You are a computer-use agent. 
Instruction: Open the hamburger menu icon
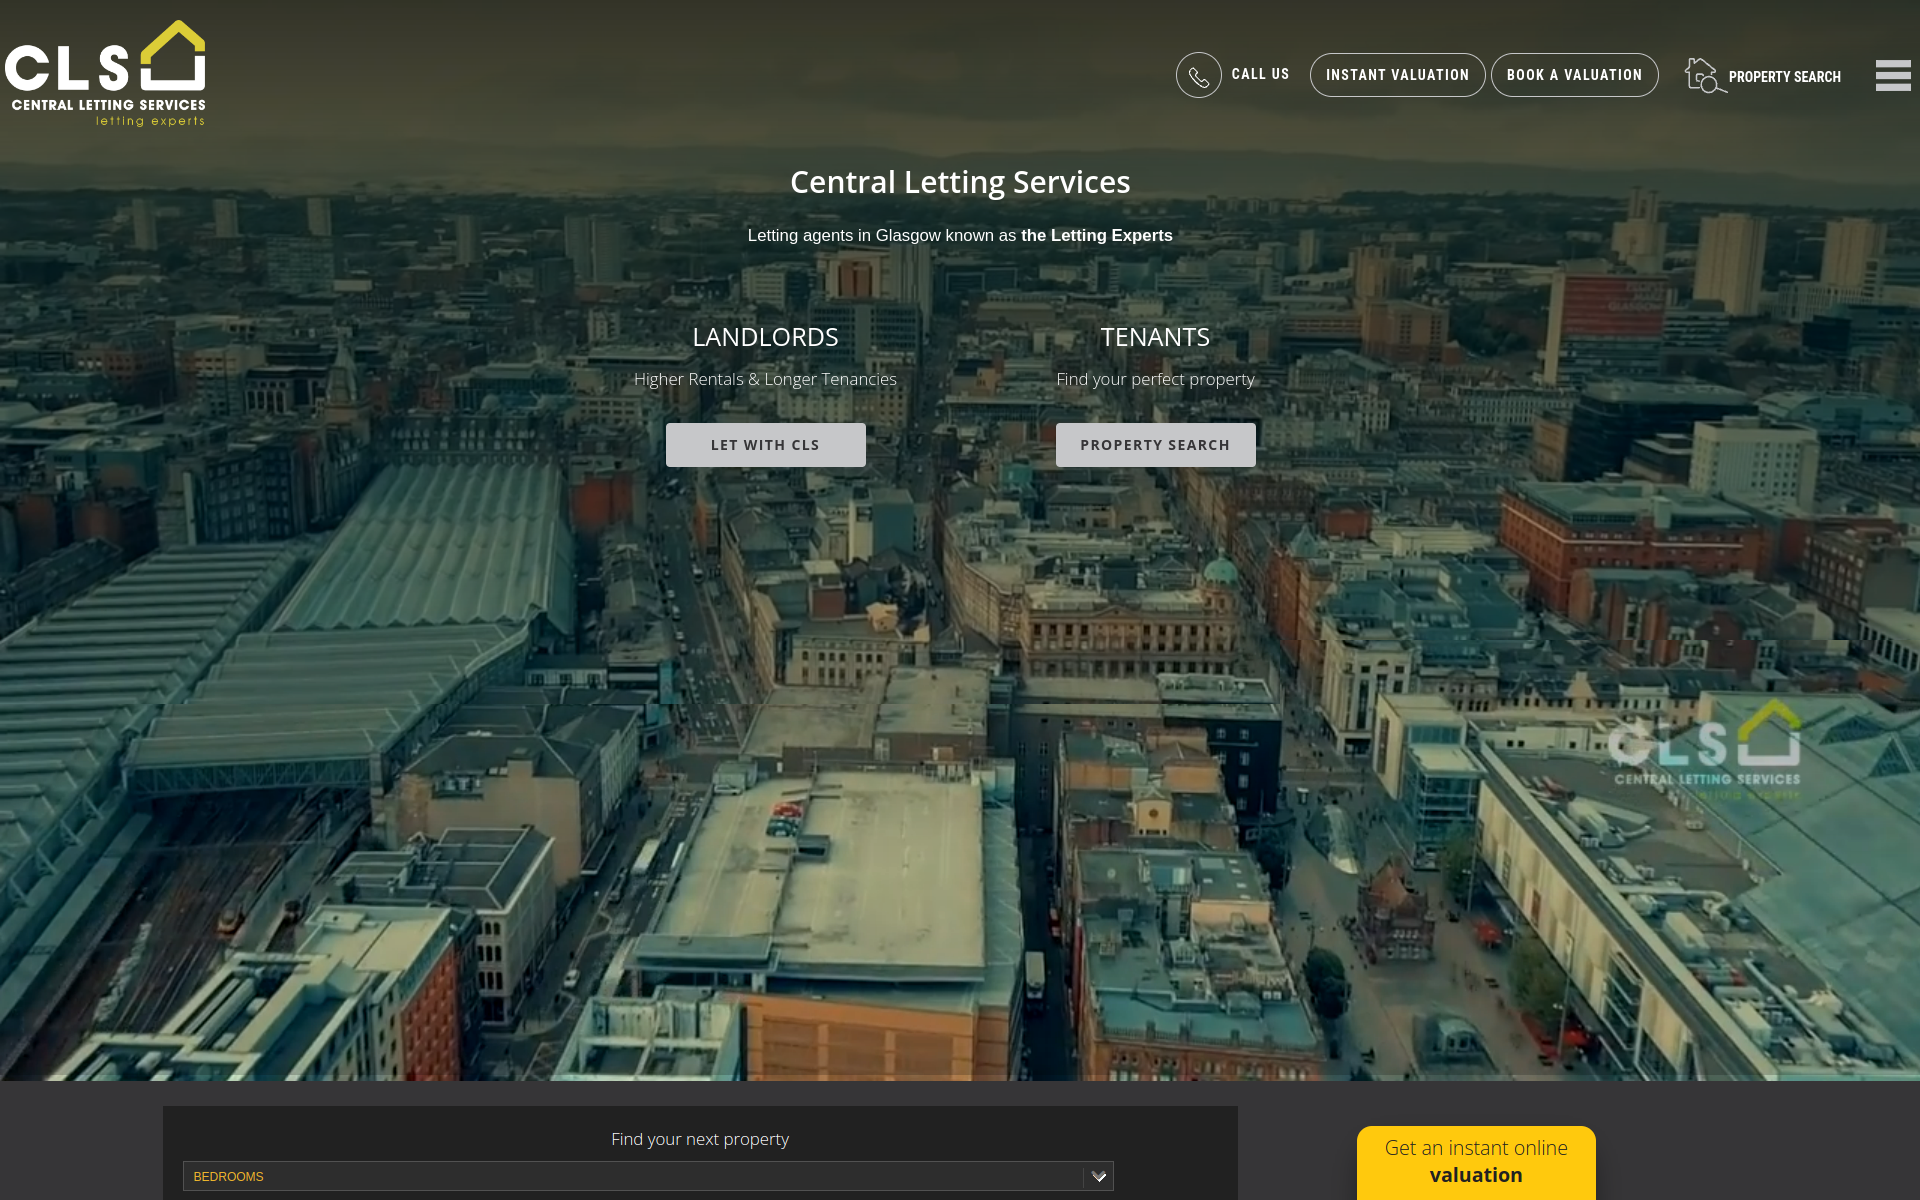1893,75
